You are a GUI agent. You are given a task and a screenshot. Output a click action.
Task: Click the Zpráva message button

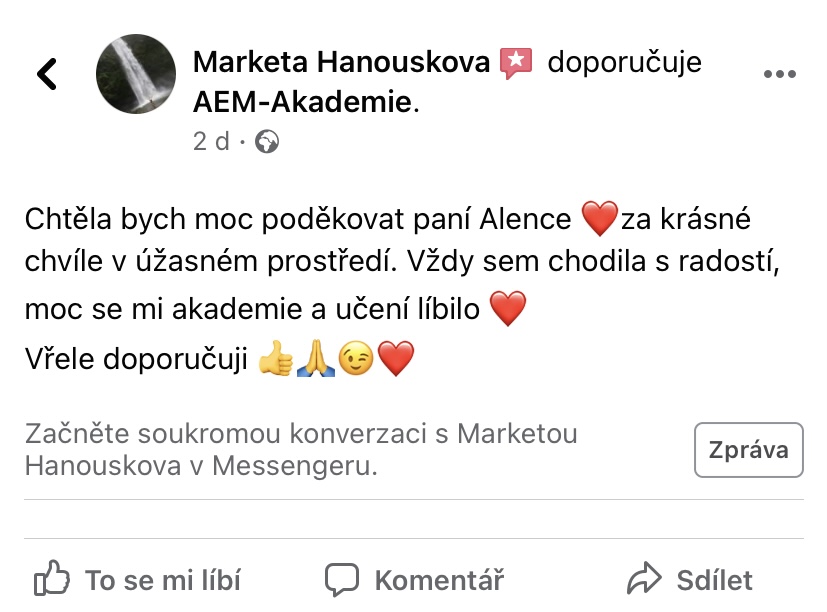point(748,450)
